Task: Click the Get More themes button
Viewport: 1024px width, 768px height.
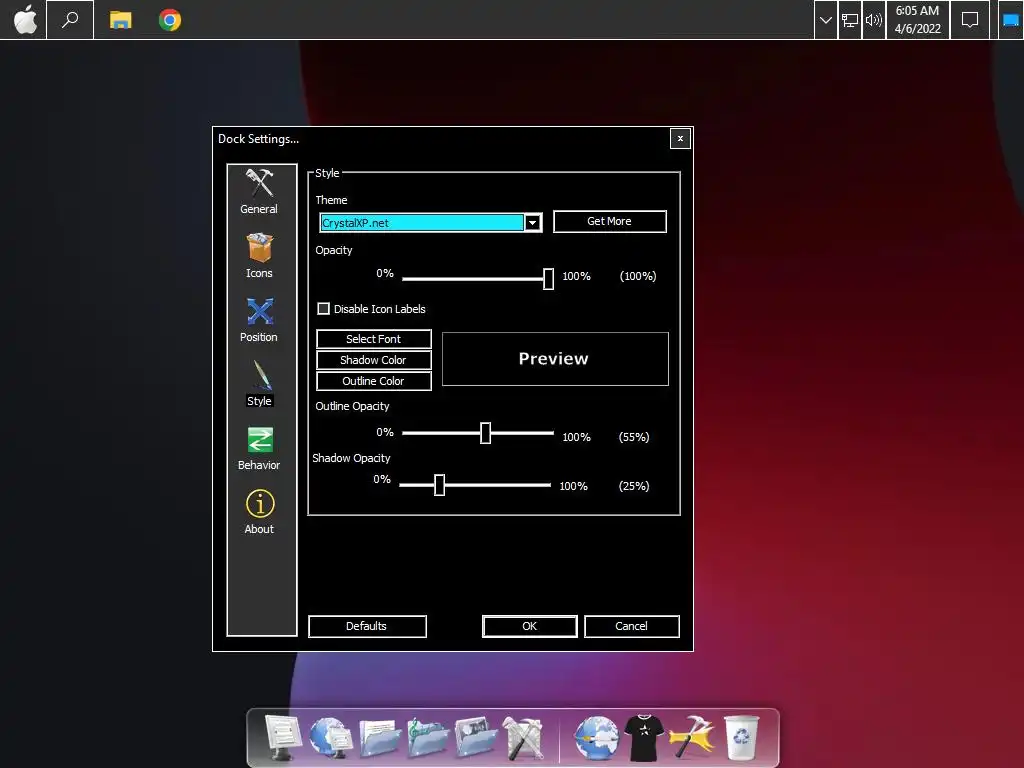Action: [x=609, y=221]
